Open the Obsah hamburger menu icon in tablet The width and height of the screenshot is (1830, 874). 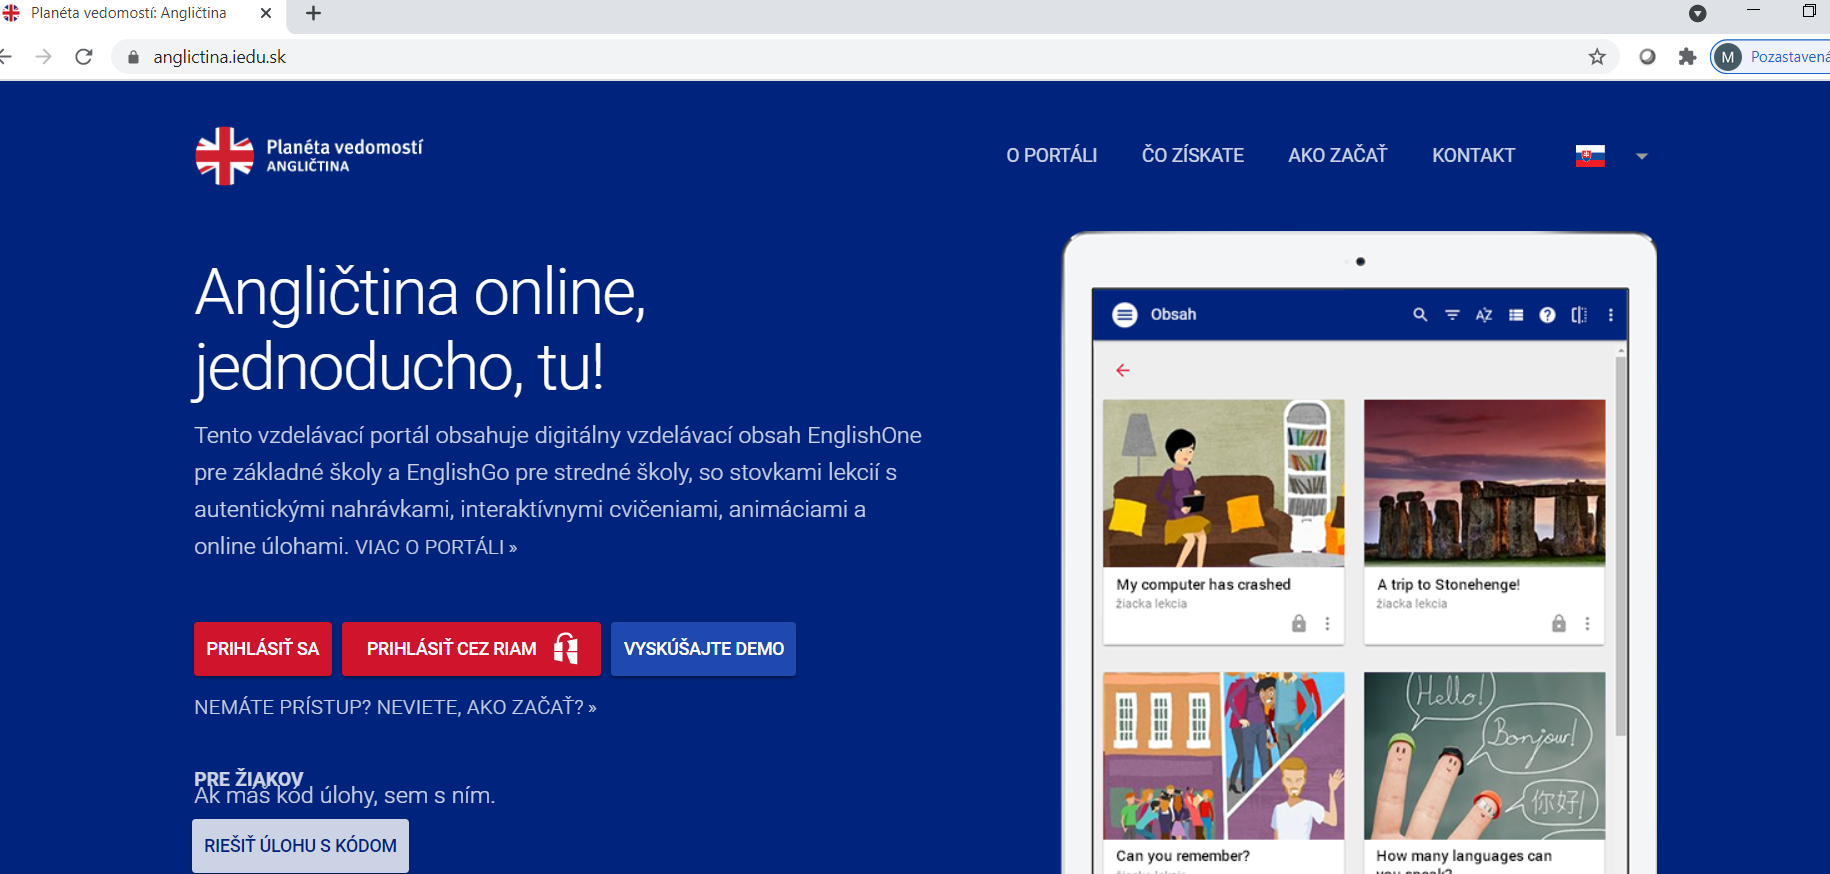(1125, 315)
